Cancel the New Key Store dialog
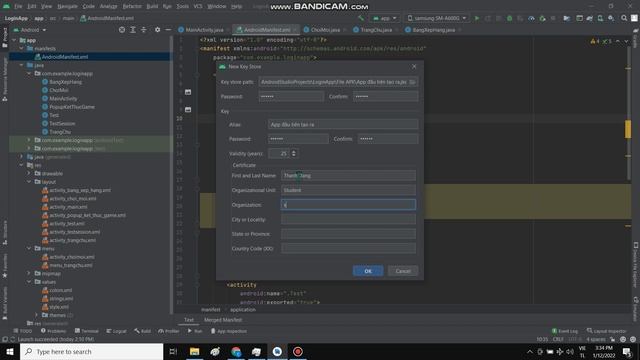Image resolution: width=640 pixels, height=360 pixels. click(403, 271)
